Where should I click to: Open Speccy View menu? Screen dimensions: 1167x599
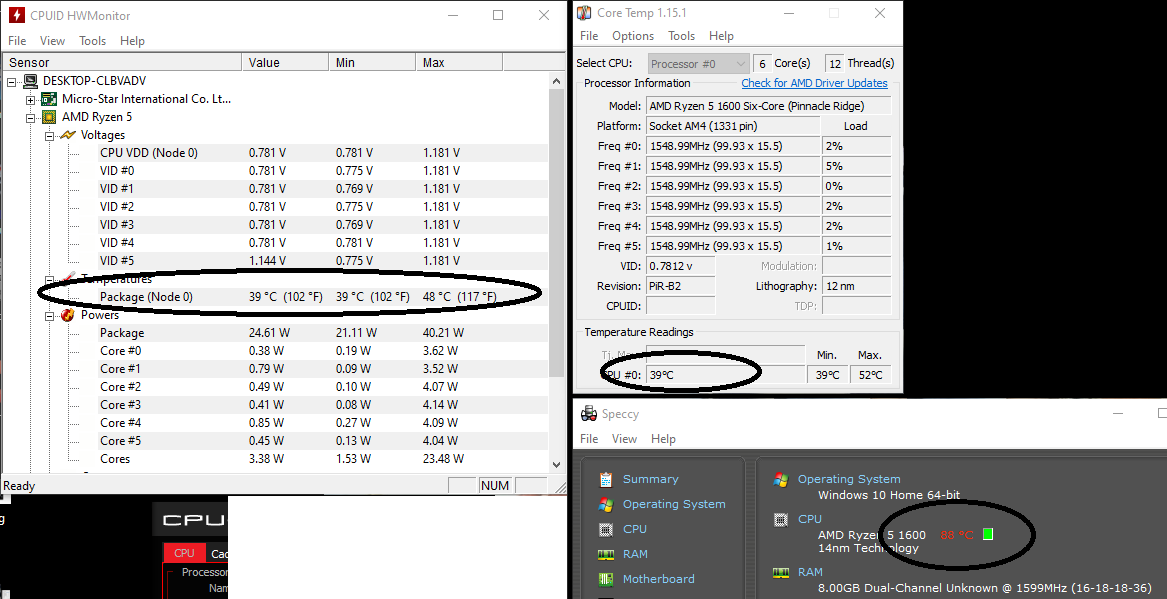tap(624, 439)
